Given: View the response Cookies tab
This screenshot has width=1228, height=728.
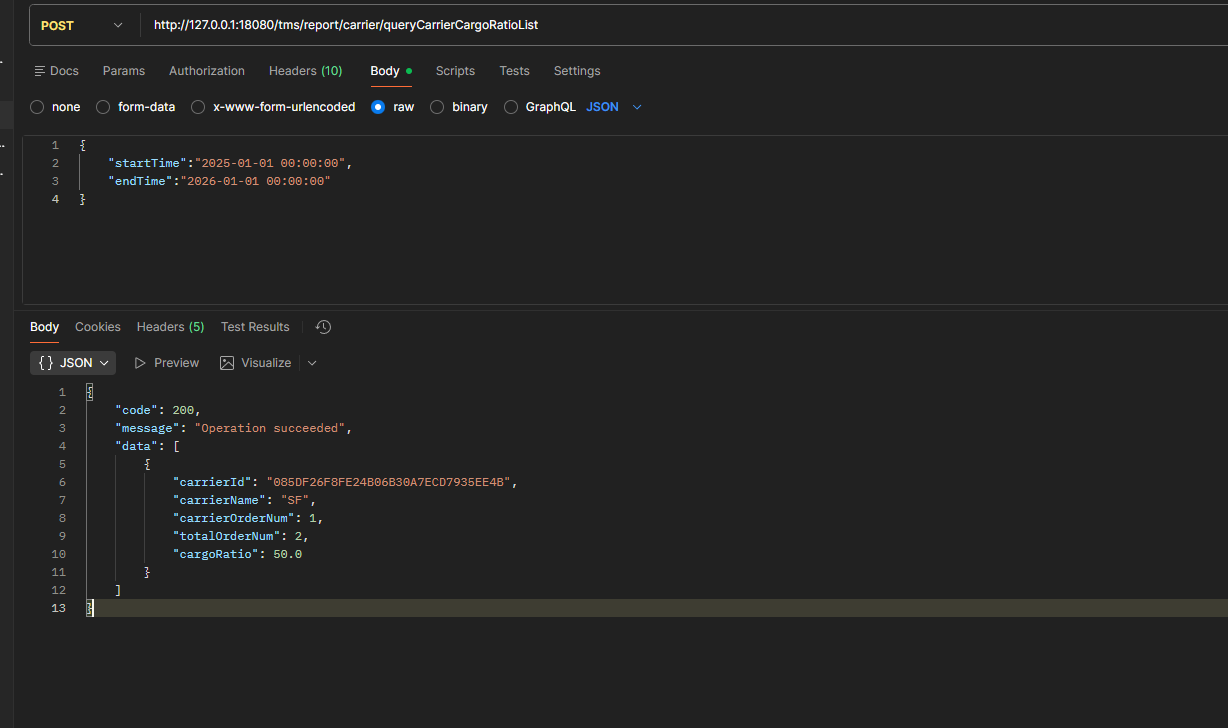Looking at the screenshot, I should click(98, 327).
